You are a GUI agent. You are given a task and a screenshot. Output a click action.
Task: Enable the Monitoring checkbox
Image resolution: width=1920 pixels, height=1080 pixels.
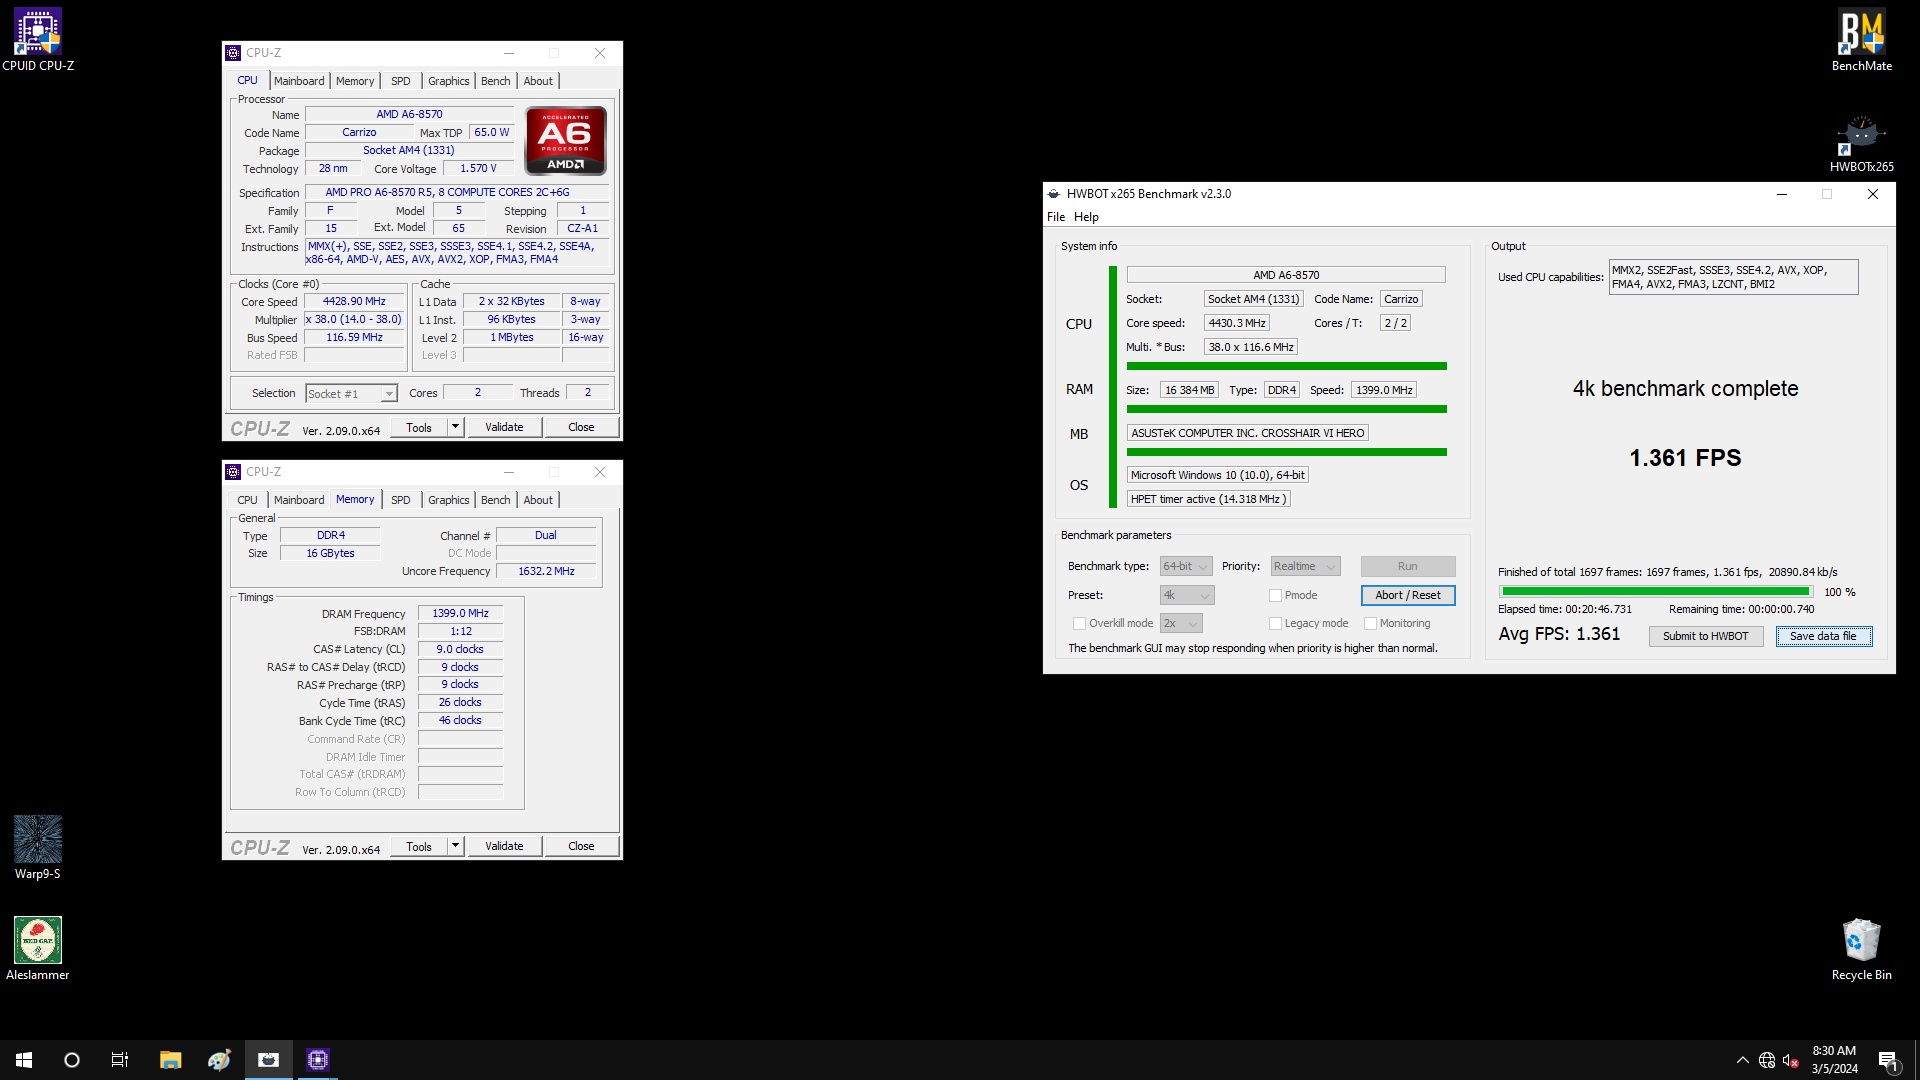pyautogui.click(x=1370, y=623)
